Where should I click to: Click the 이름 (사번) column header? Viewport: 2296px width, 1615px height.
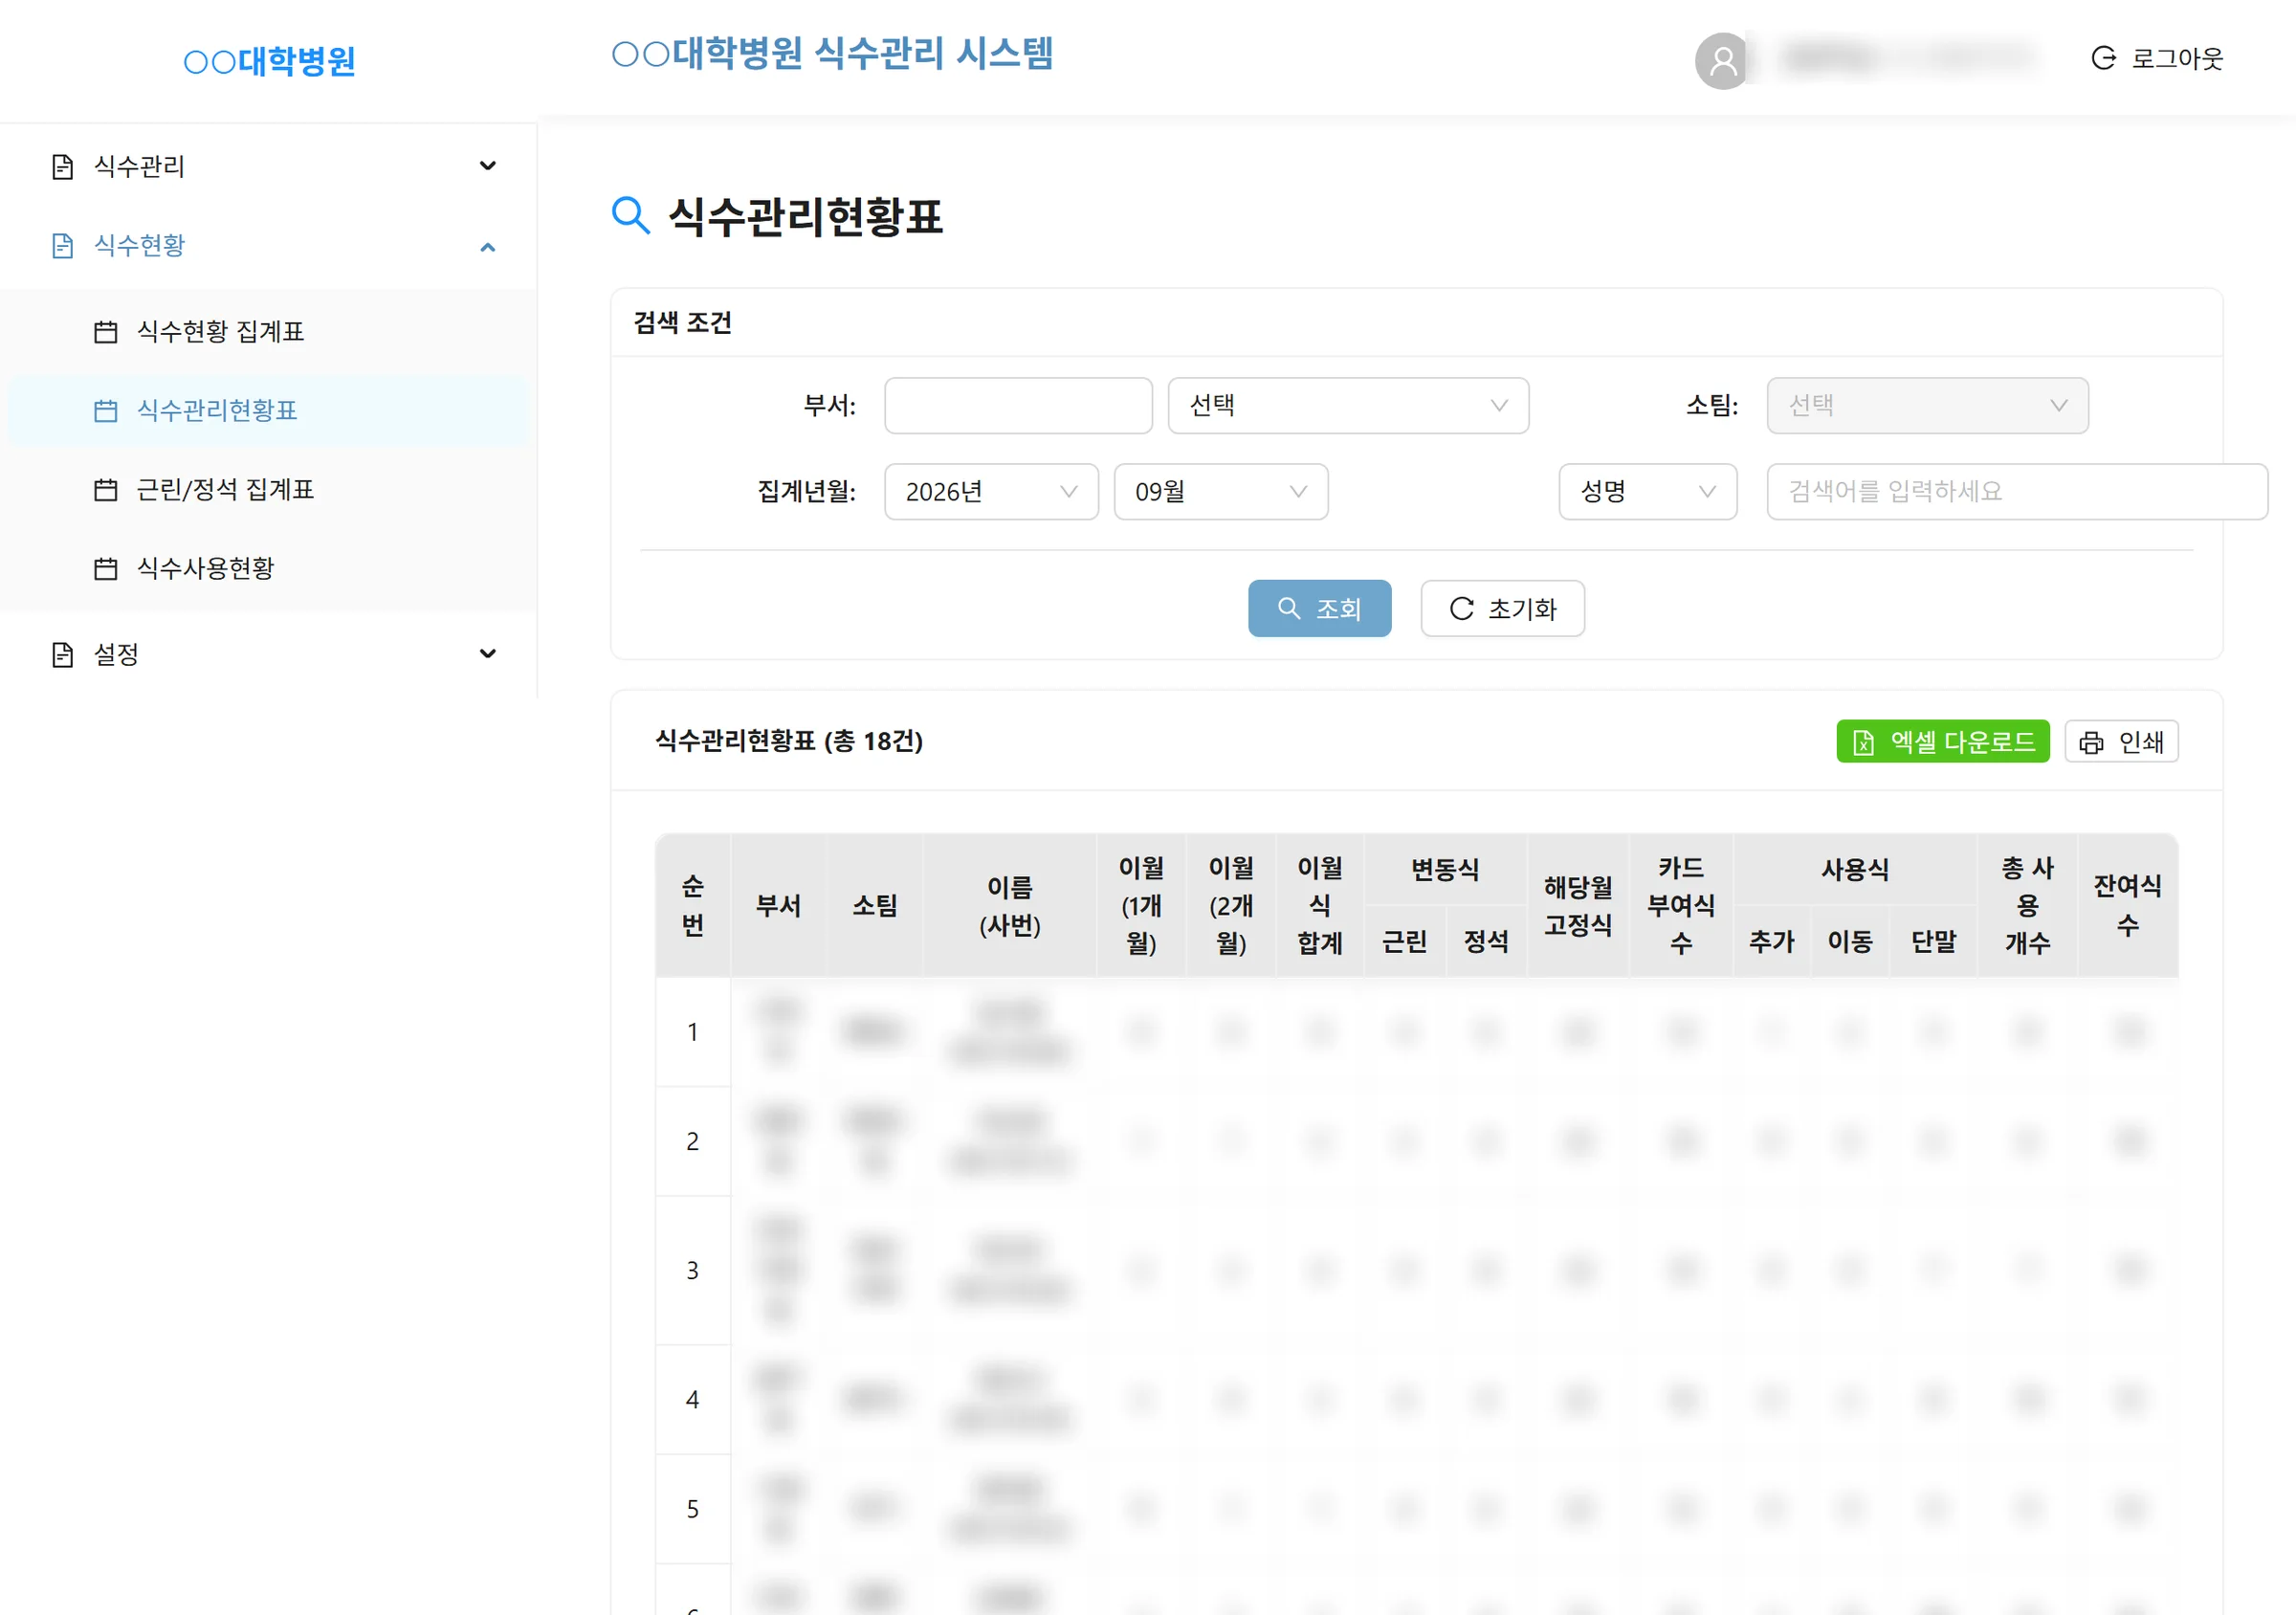[x=1009, y=905]
